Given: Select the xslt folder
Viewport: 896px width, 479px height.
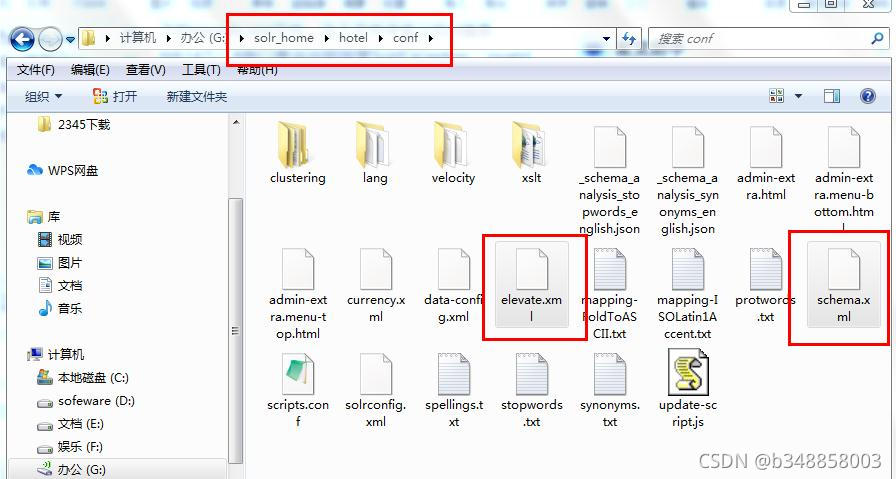Looking at the screenshot, I should pyautogui.click(x=531, y=152).
